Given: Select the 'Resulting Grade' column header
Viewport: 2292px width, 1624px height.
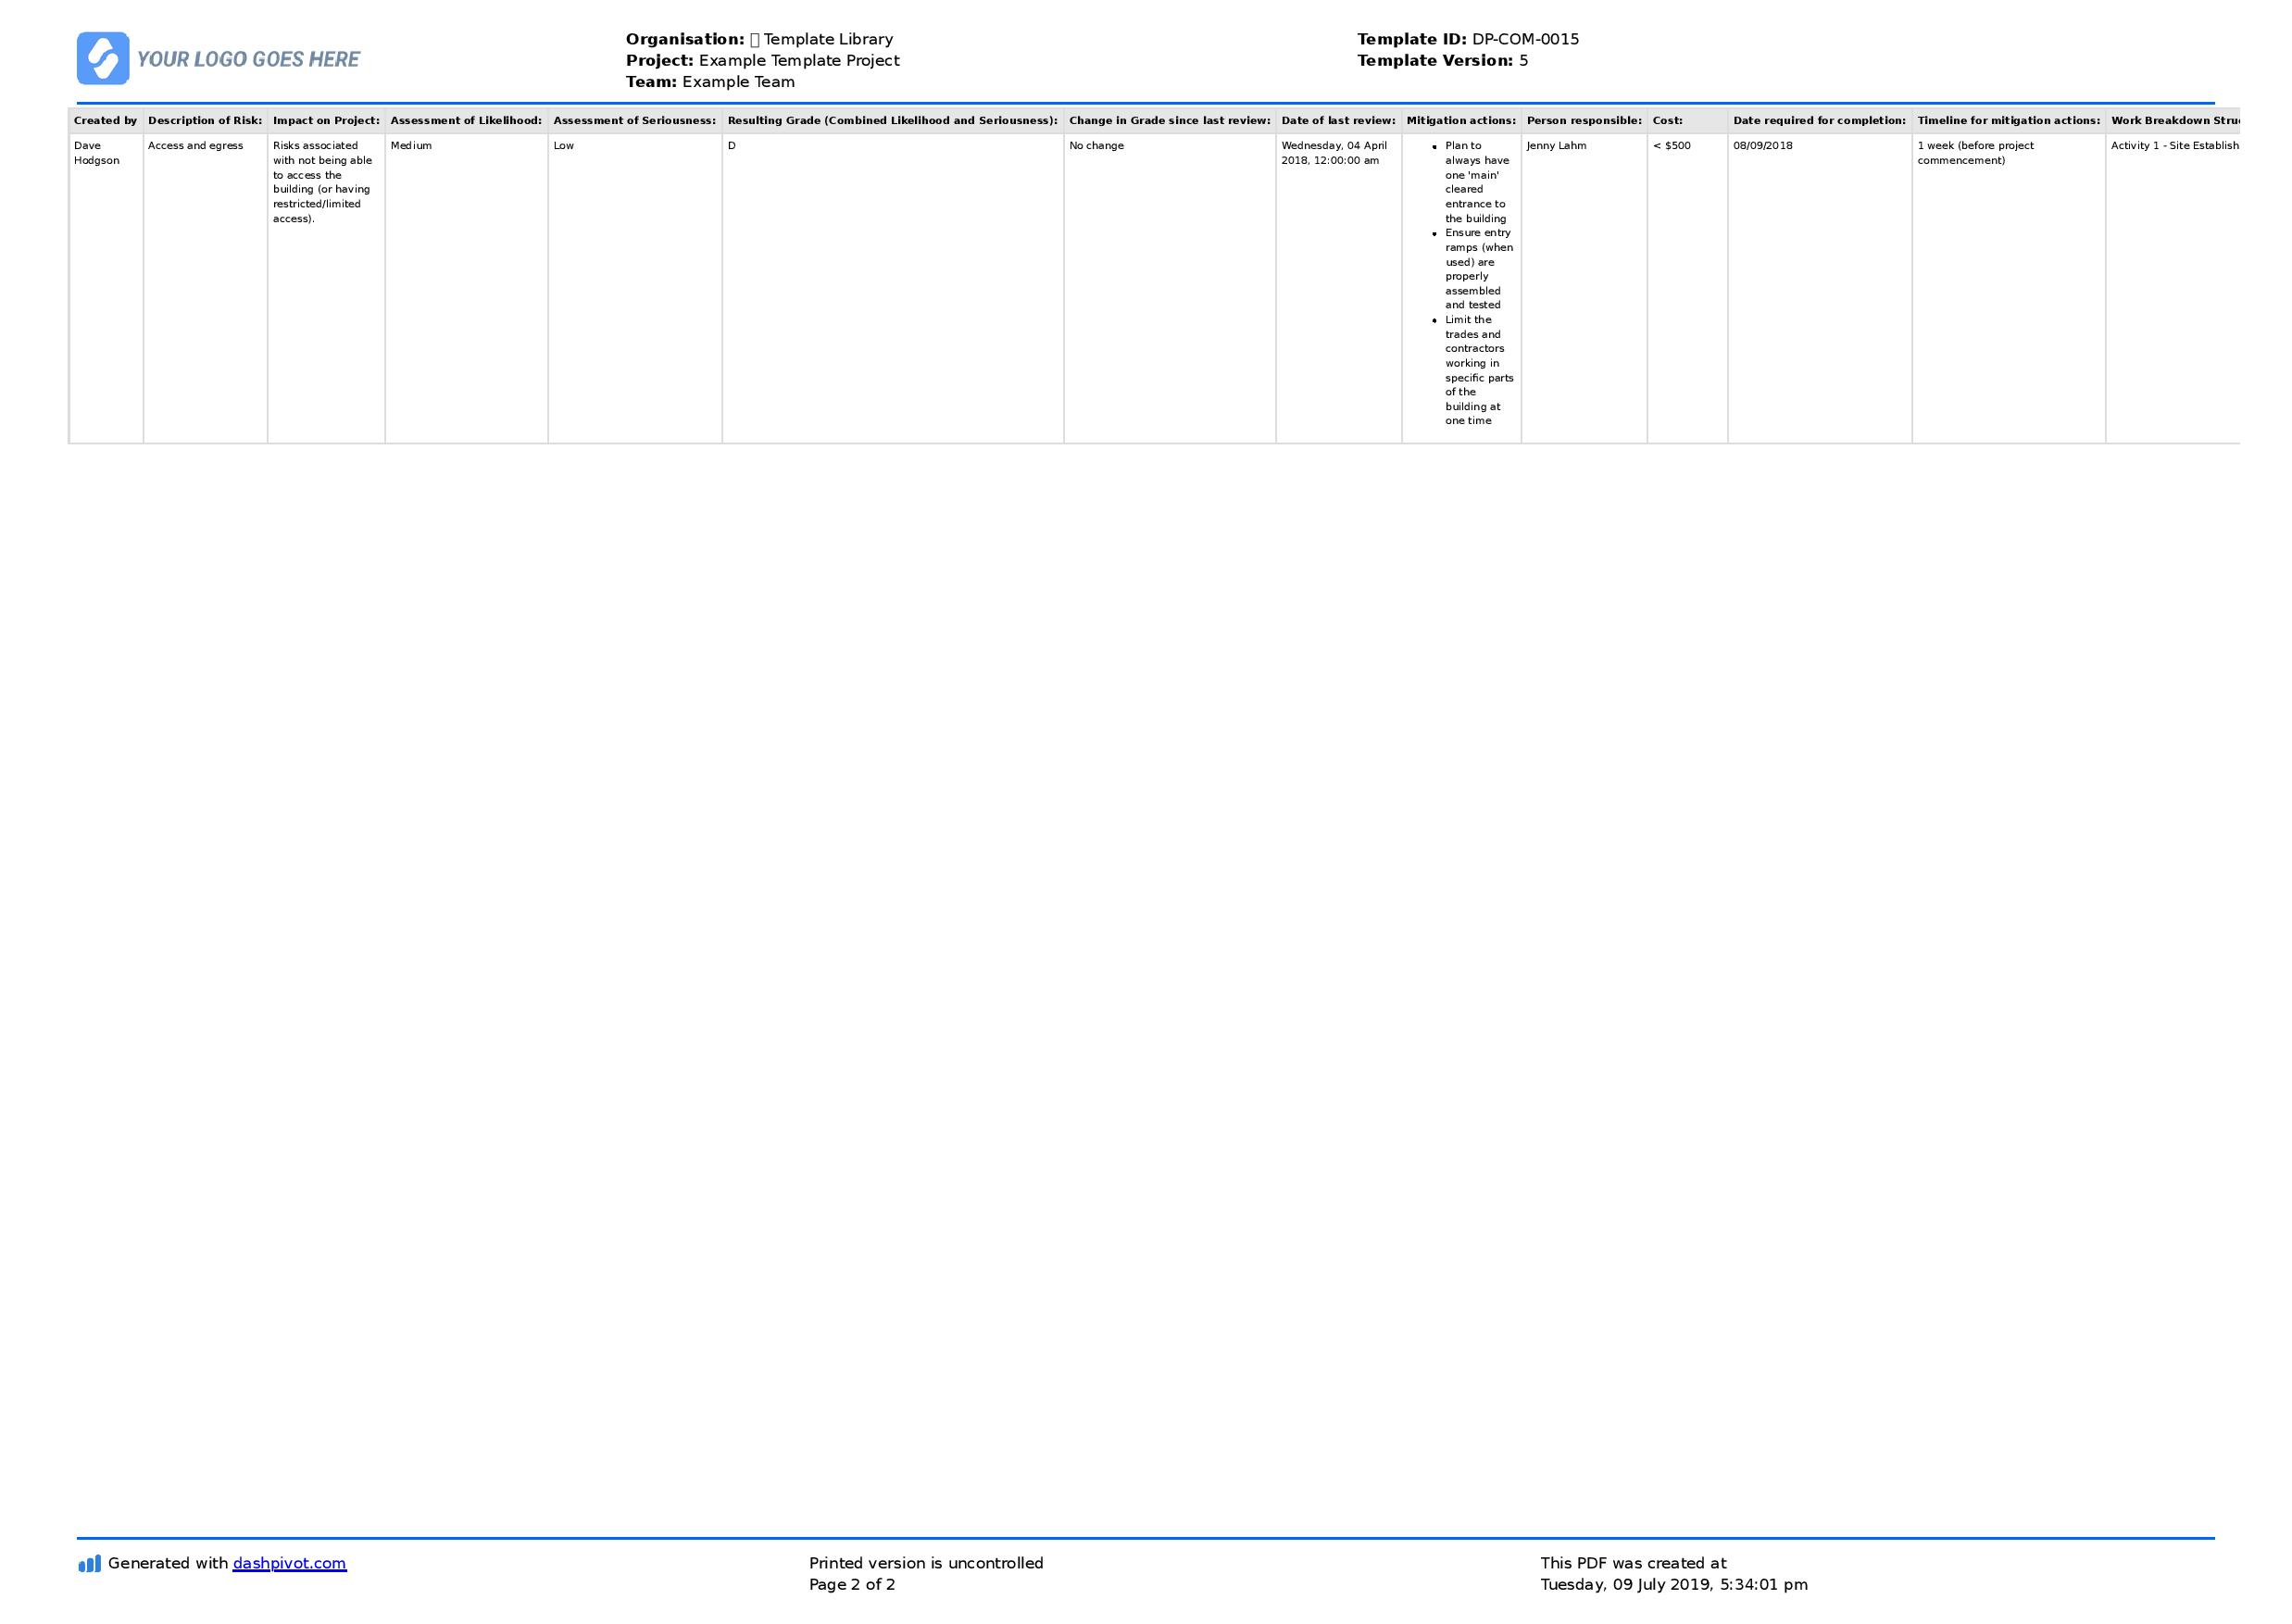Looking at the screenshot, I should click(893, 121).
